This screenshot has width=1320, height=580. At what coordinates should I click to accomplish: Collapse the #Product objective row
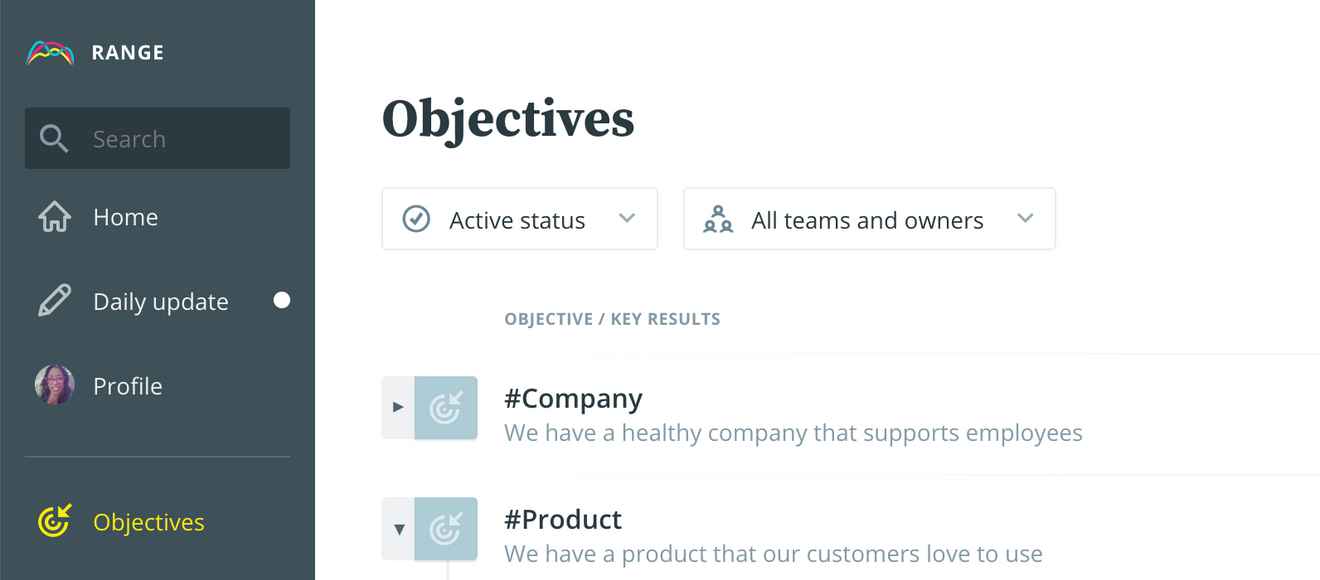click(x=399, y=529)
